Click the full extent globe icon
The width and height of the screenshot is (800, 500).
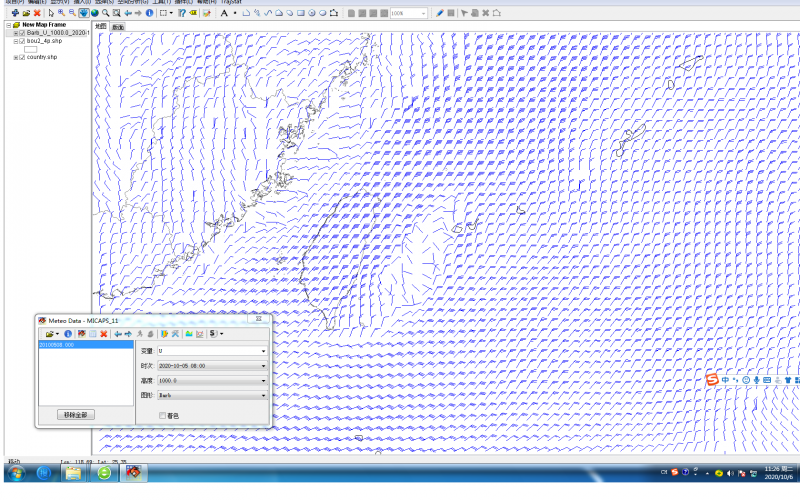95,14
